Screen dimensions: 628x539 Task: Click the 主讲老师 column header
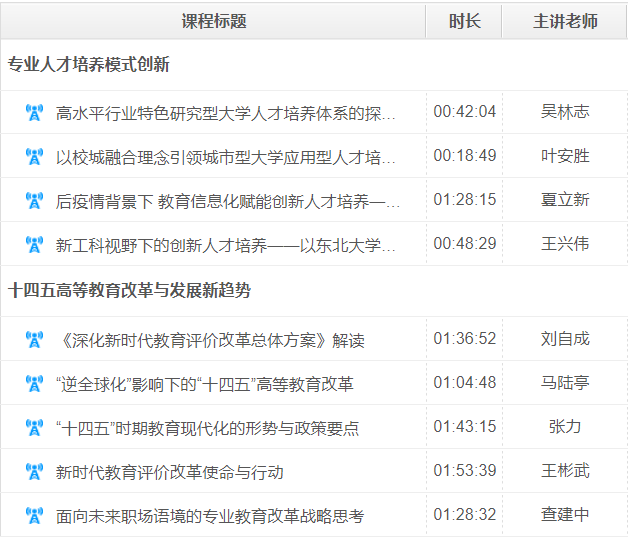(x=565, y=21)
